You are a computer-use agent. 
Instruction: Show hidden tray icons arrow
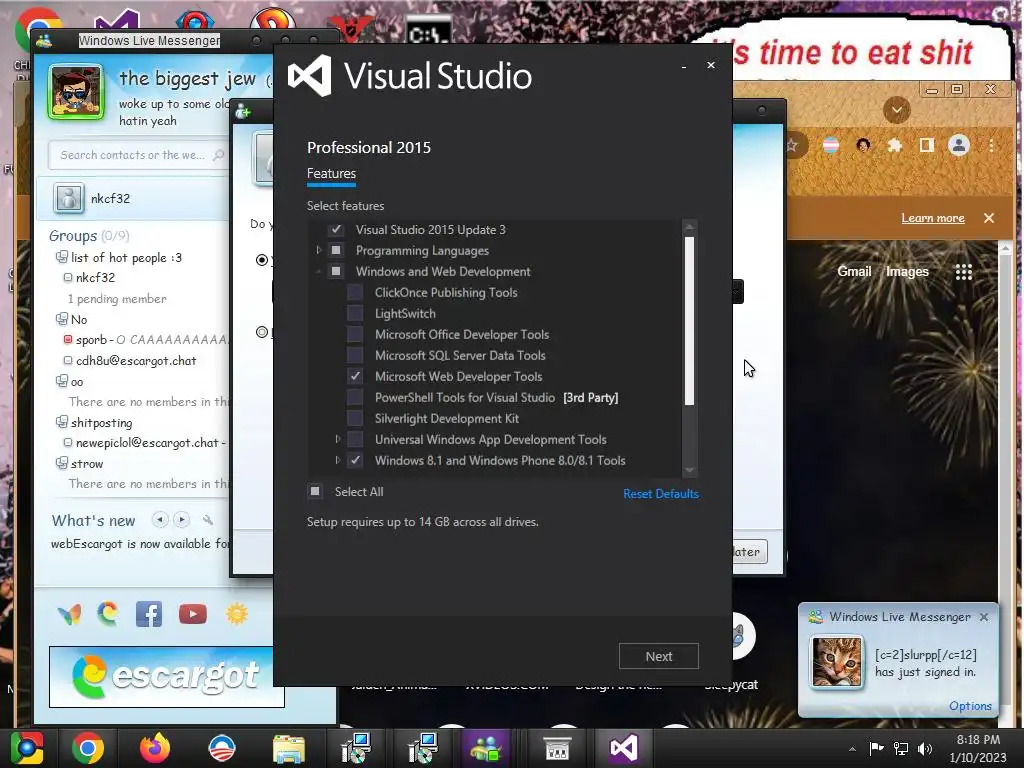pyautogui.click(x=852, y=749)
